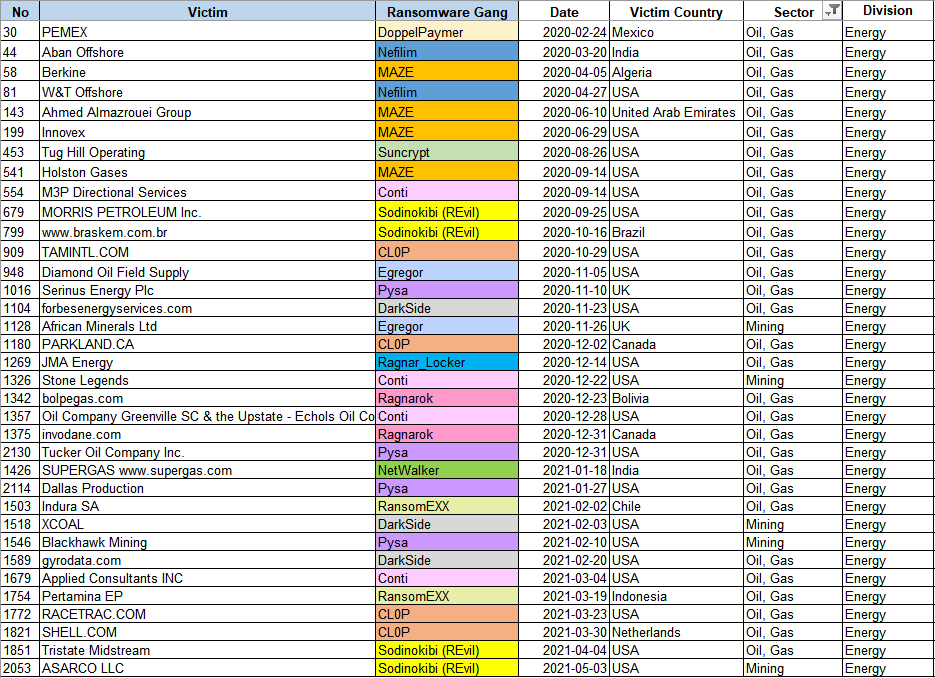
Task: Select the Ransomware Gang column header
Action: (x=447, y=11)
